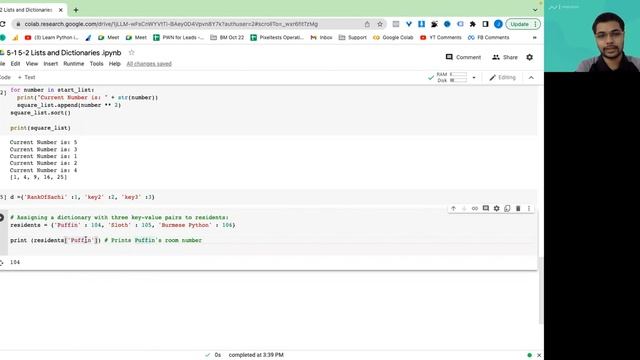The height and width of the screenshot is (360, 640).
Task: Click the residents dictionary assignment line
Action: tap(123, 225)
